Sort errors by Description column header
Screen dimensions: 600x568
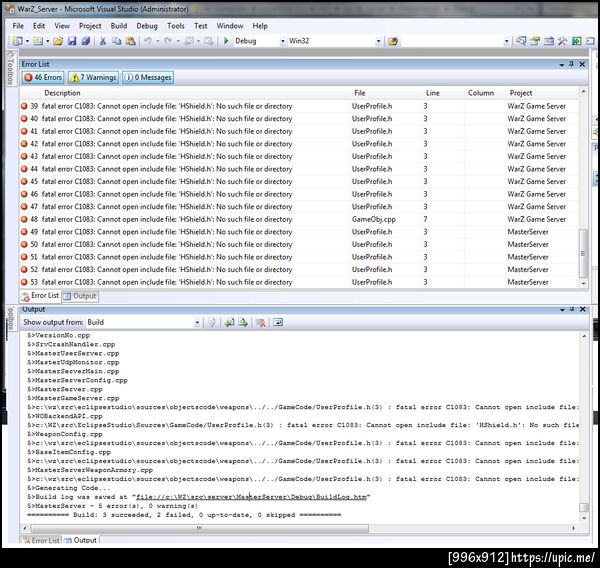(62, 93)
